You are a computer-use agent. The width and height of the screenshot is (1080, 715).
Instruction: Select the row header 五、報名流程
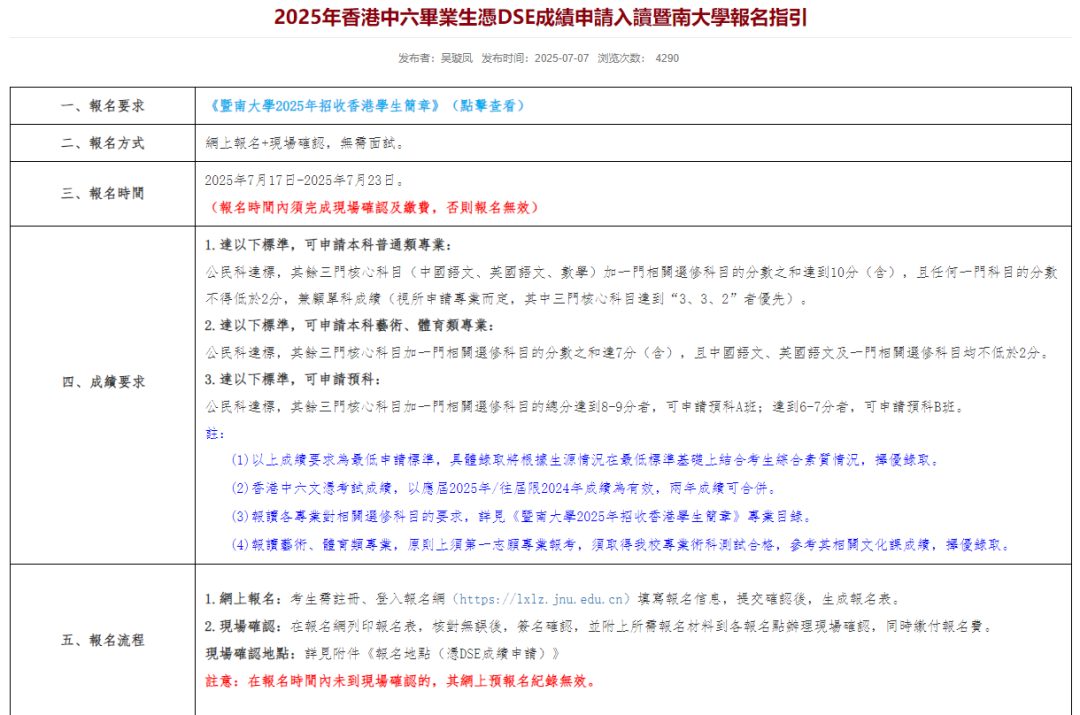(103, 640)
